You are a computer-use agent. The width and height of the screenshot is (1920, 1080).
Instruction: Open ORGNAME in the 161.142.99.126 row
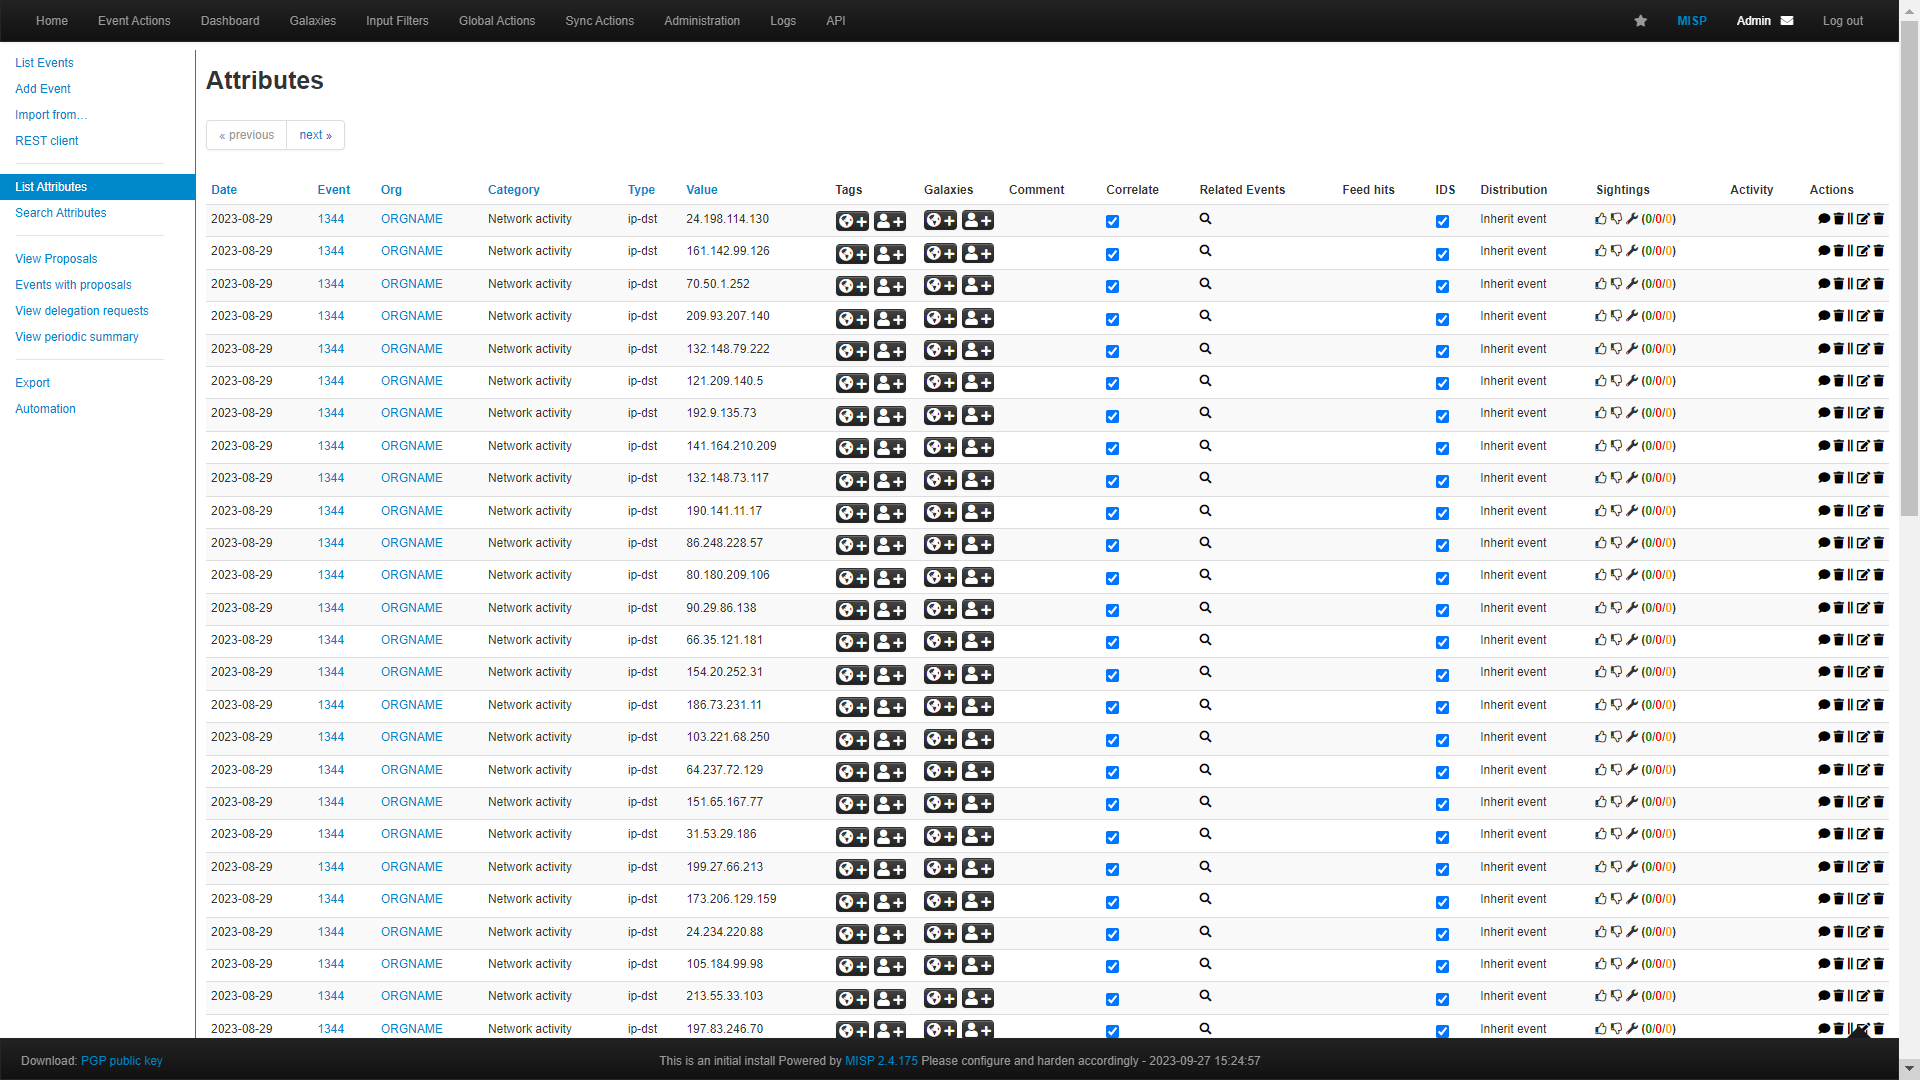[411, 251]
